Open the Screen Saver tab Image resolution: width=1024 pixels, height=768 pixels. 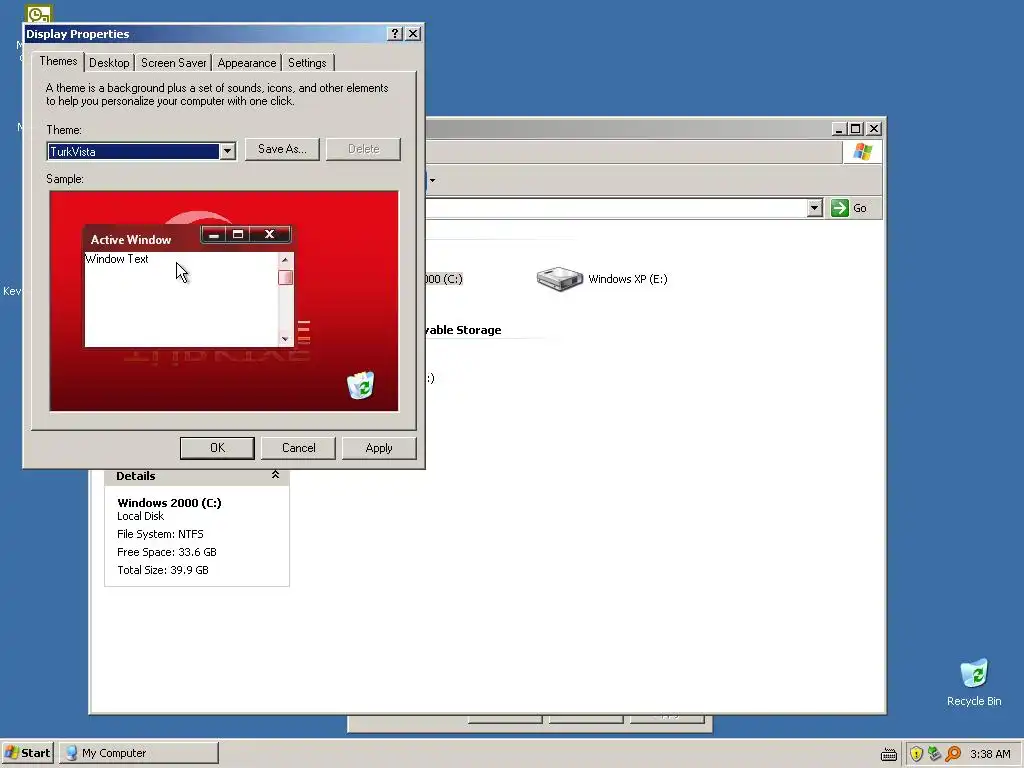pyautogui.click(x=174, y=63)
